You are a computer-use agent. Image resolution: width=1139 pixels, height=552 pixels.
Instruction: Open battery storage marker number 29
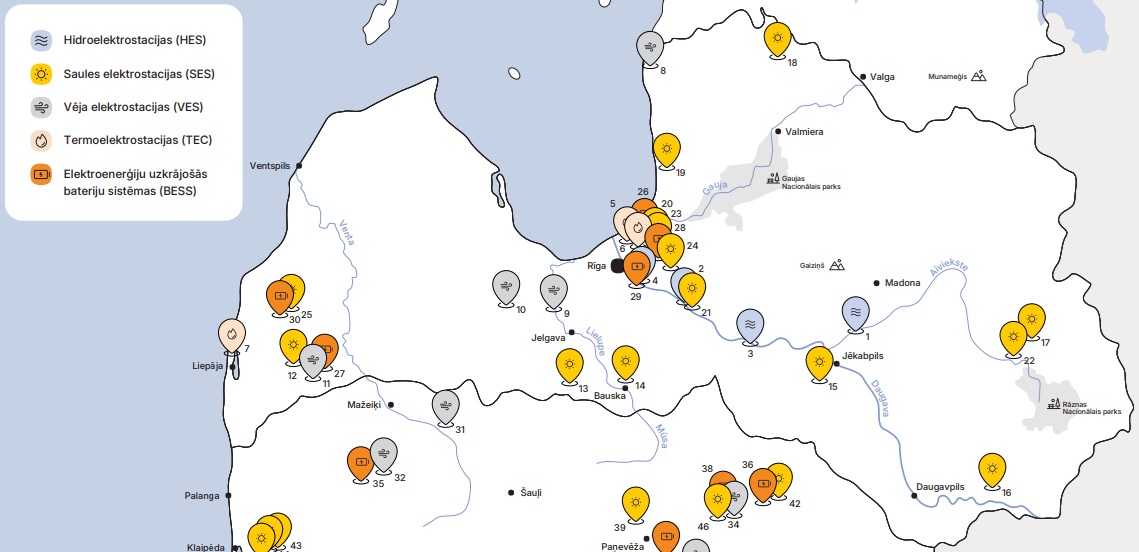[x=637, y=269]
